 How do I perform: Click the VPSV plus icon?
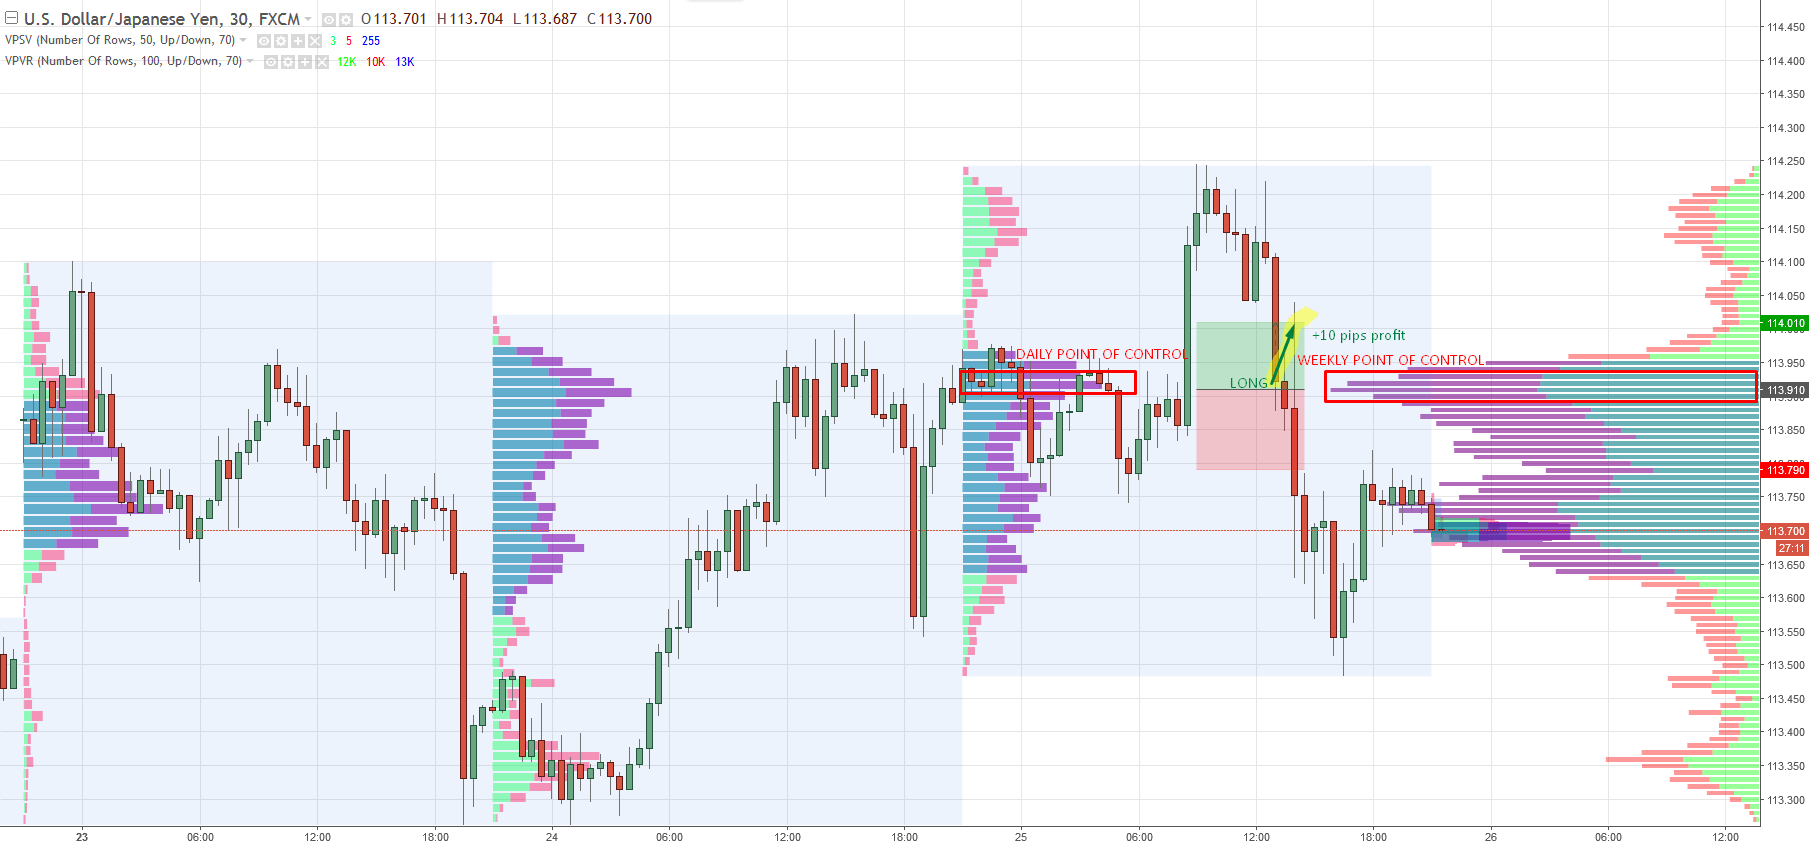298,41
